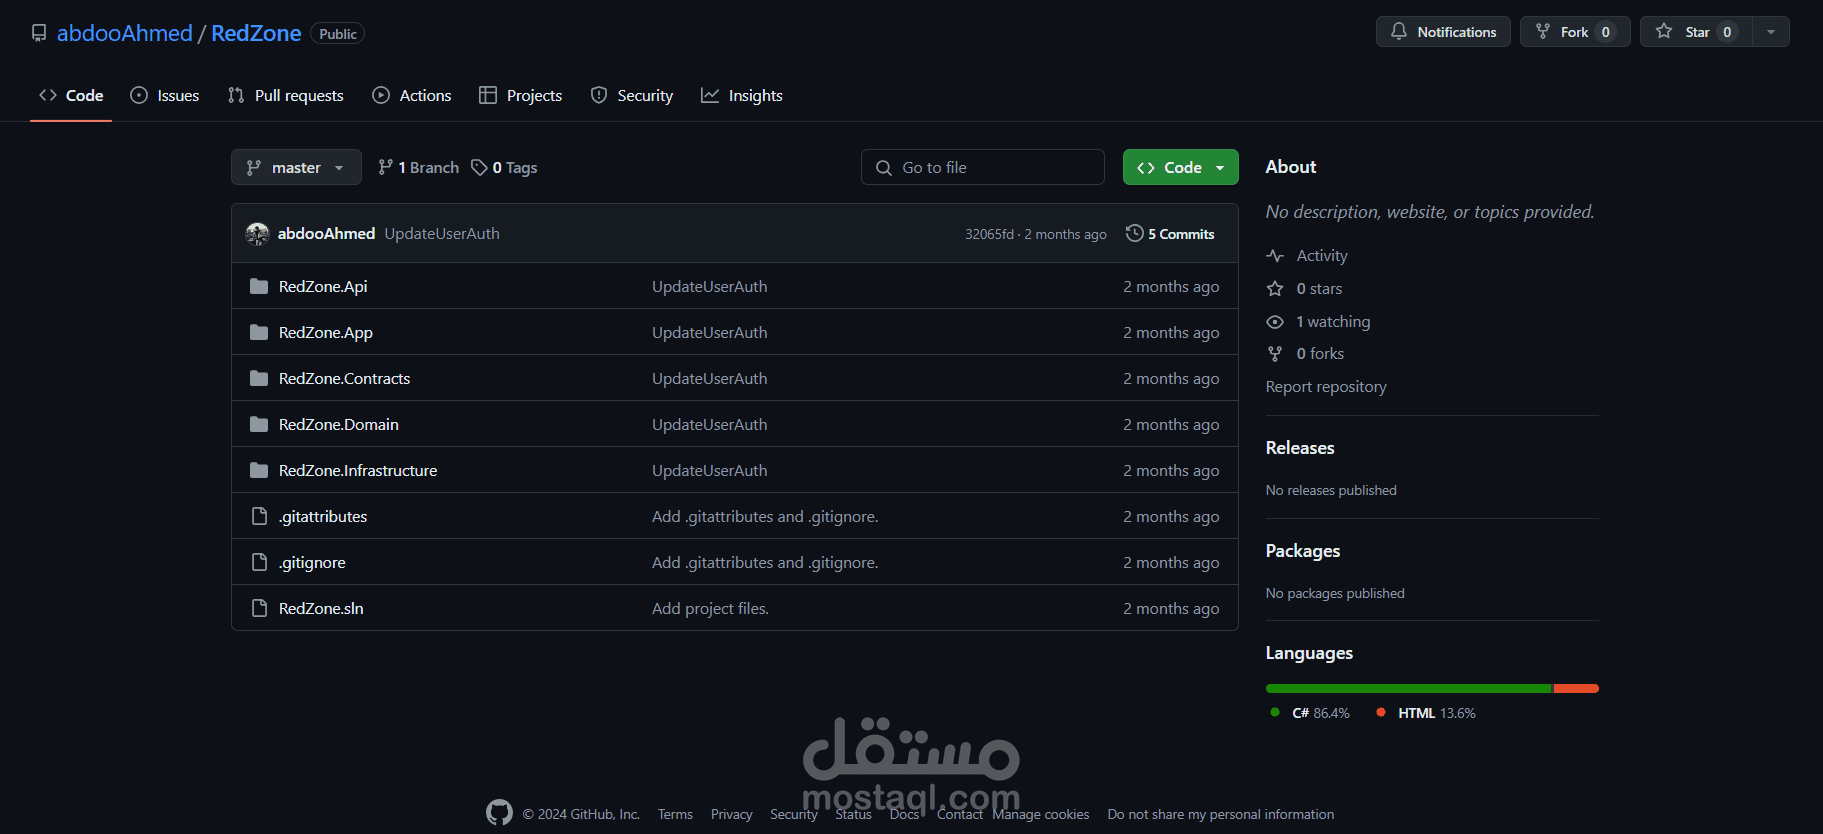Click the Releases heading

pos(1300,448)
